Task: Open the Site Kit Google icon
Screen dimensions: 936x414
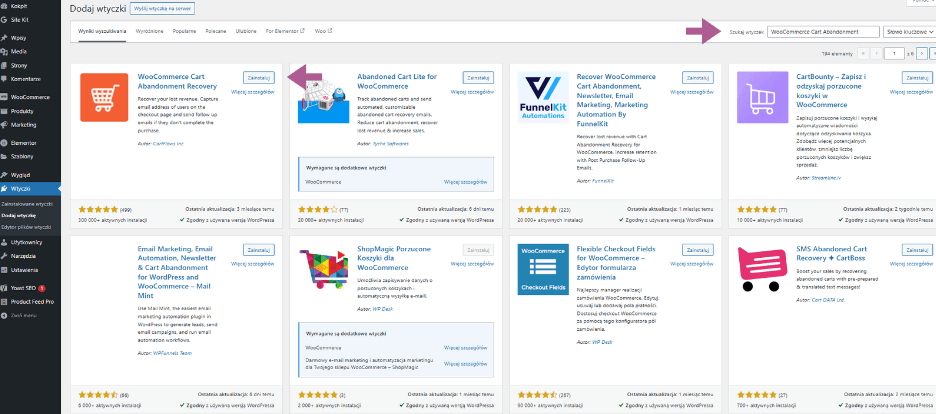Action: click(x=4, y=20)
